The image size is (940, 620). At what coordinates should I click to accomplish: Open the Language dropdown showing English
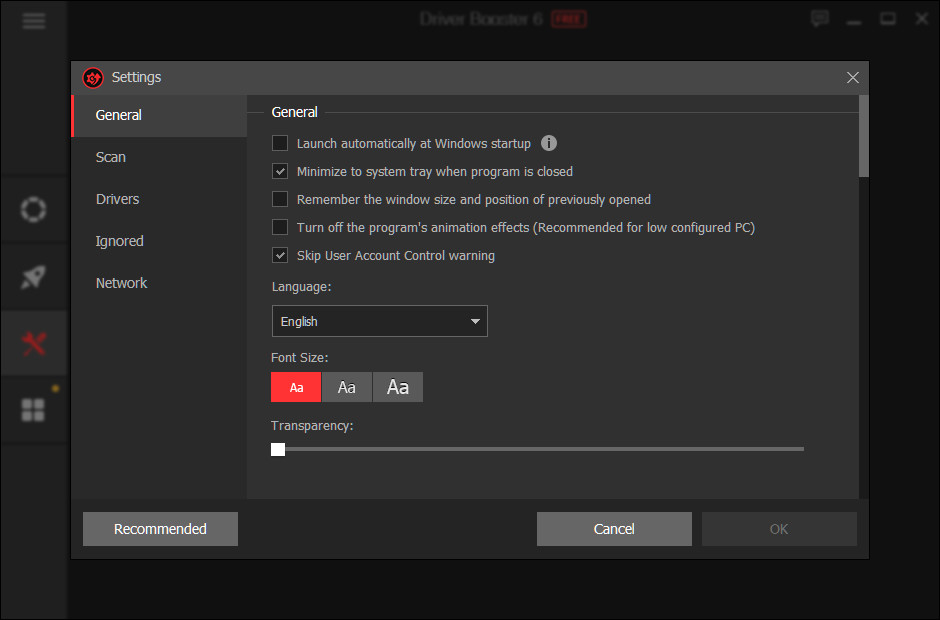(x=379, y=321)
